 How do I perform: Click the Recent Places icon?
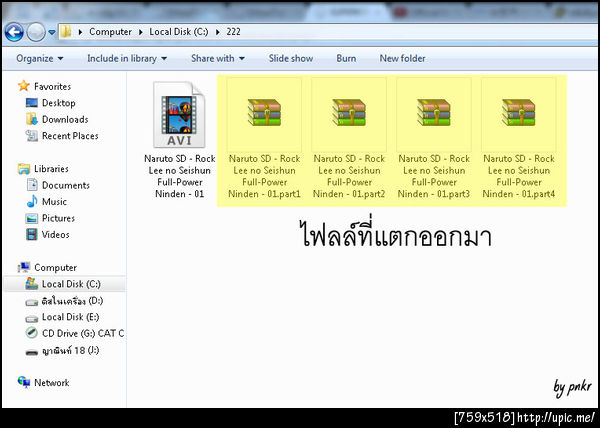32,135
